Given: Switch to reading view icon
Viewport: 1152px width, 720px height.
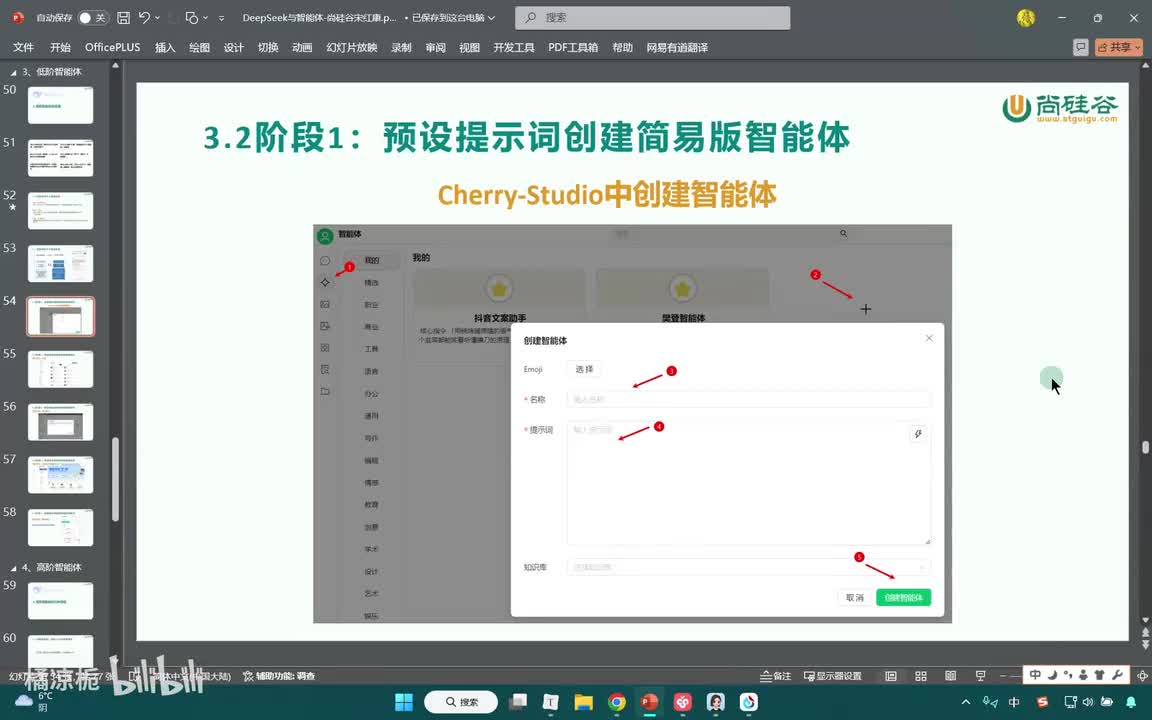Looking at the screenshot, I should [x=950, y=676].
